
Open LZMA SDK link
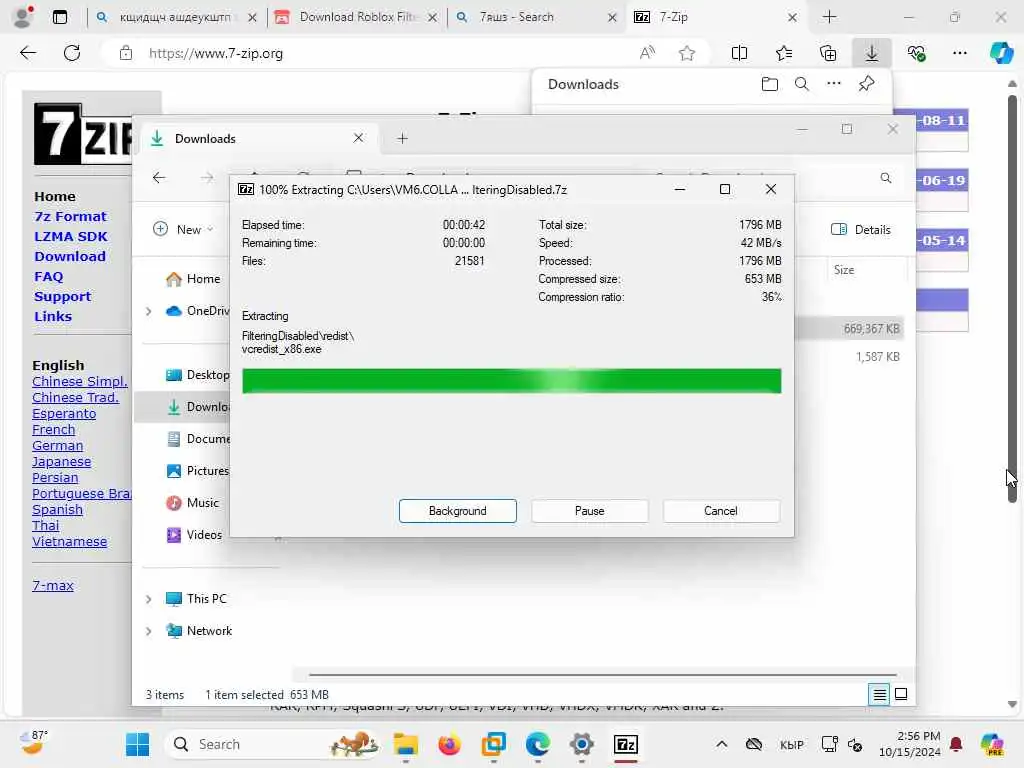(x=71, y=236)
